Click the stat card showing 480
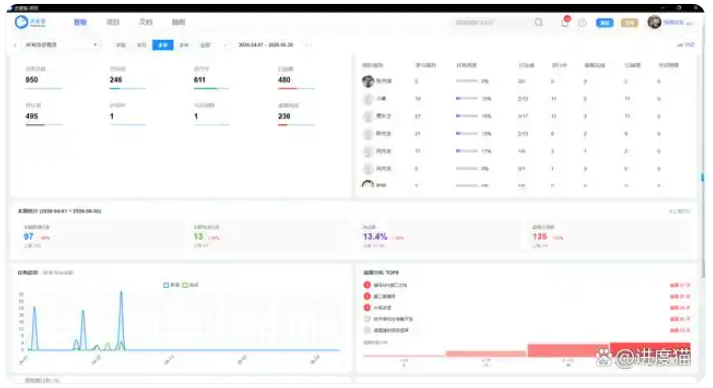 point(296,78)
